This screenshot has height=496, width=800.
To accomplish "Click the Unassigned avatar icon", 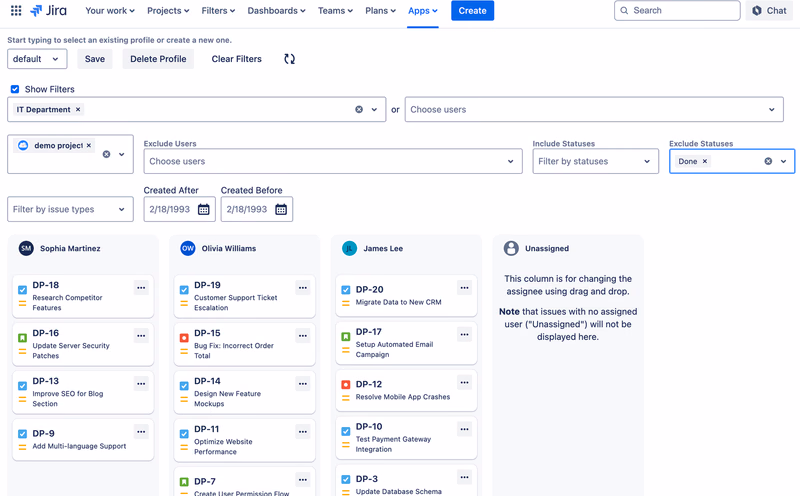I will click(x=511, y=249).
